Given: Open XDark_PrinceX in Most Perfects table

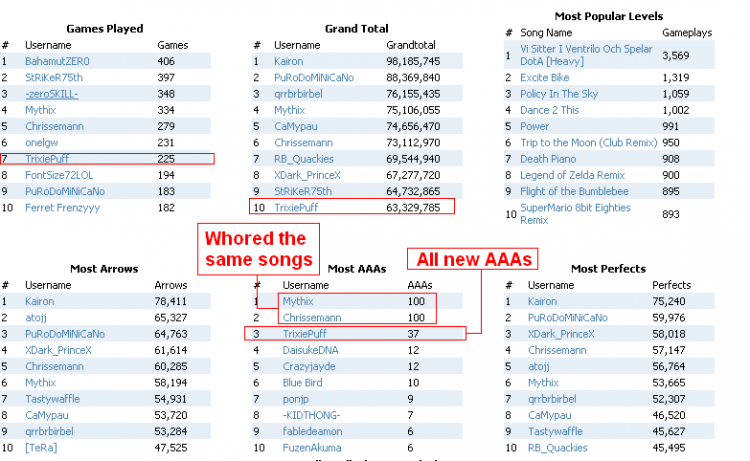Looking at the screenshot, I should [x=561, y=334].
